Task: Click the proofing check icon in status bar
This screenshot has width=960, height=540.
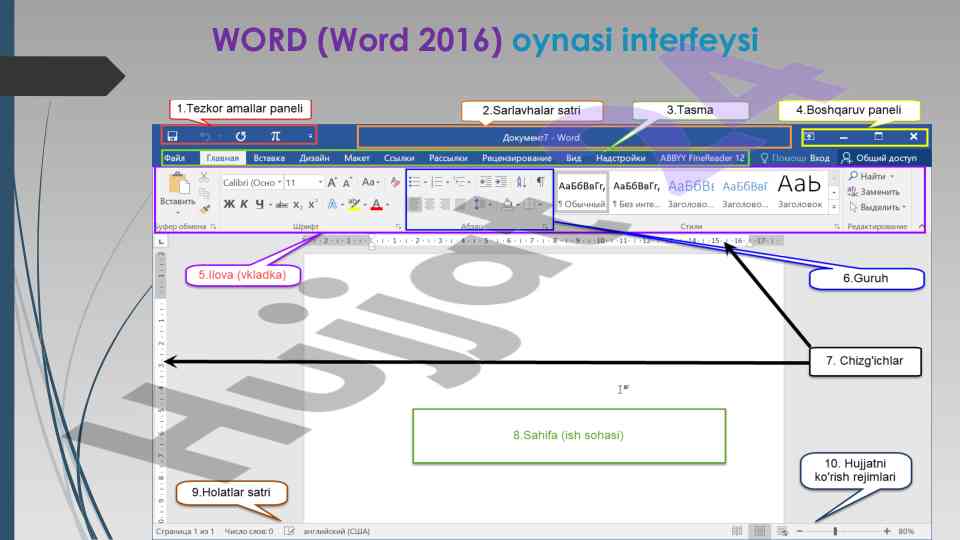Action: [289, 531]
